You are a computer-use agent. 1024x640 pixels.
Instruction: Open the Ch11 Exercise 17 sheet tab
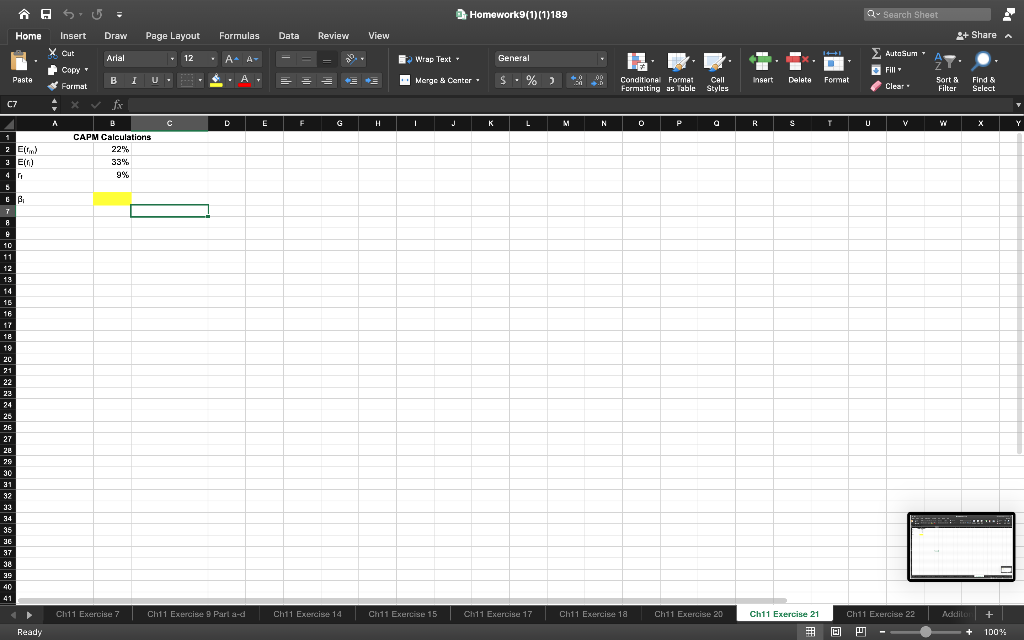(498, 614)
